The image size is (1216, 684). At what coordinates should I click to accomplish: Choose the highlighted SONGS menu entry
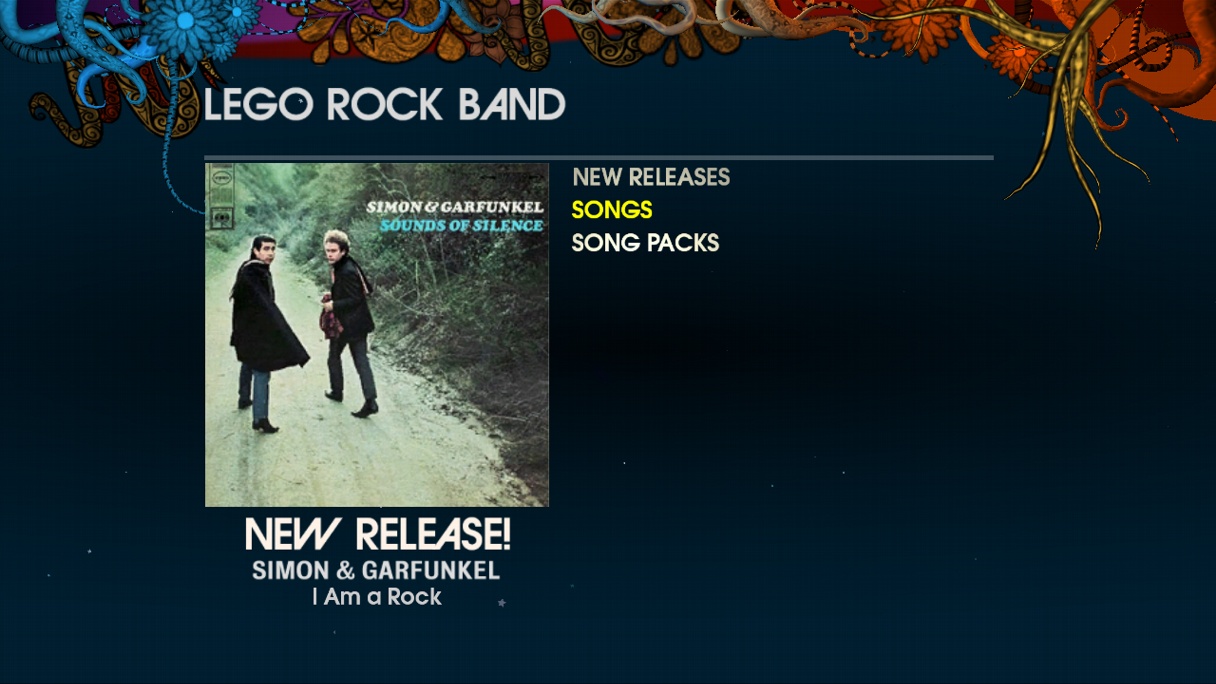[x=612, y=210]
